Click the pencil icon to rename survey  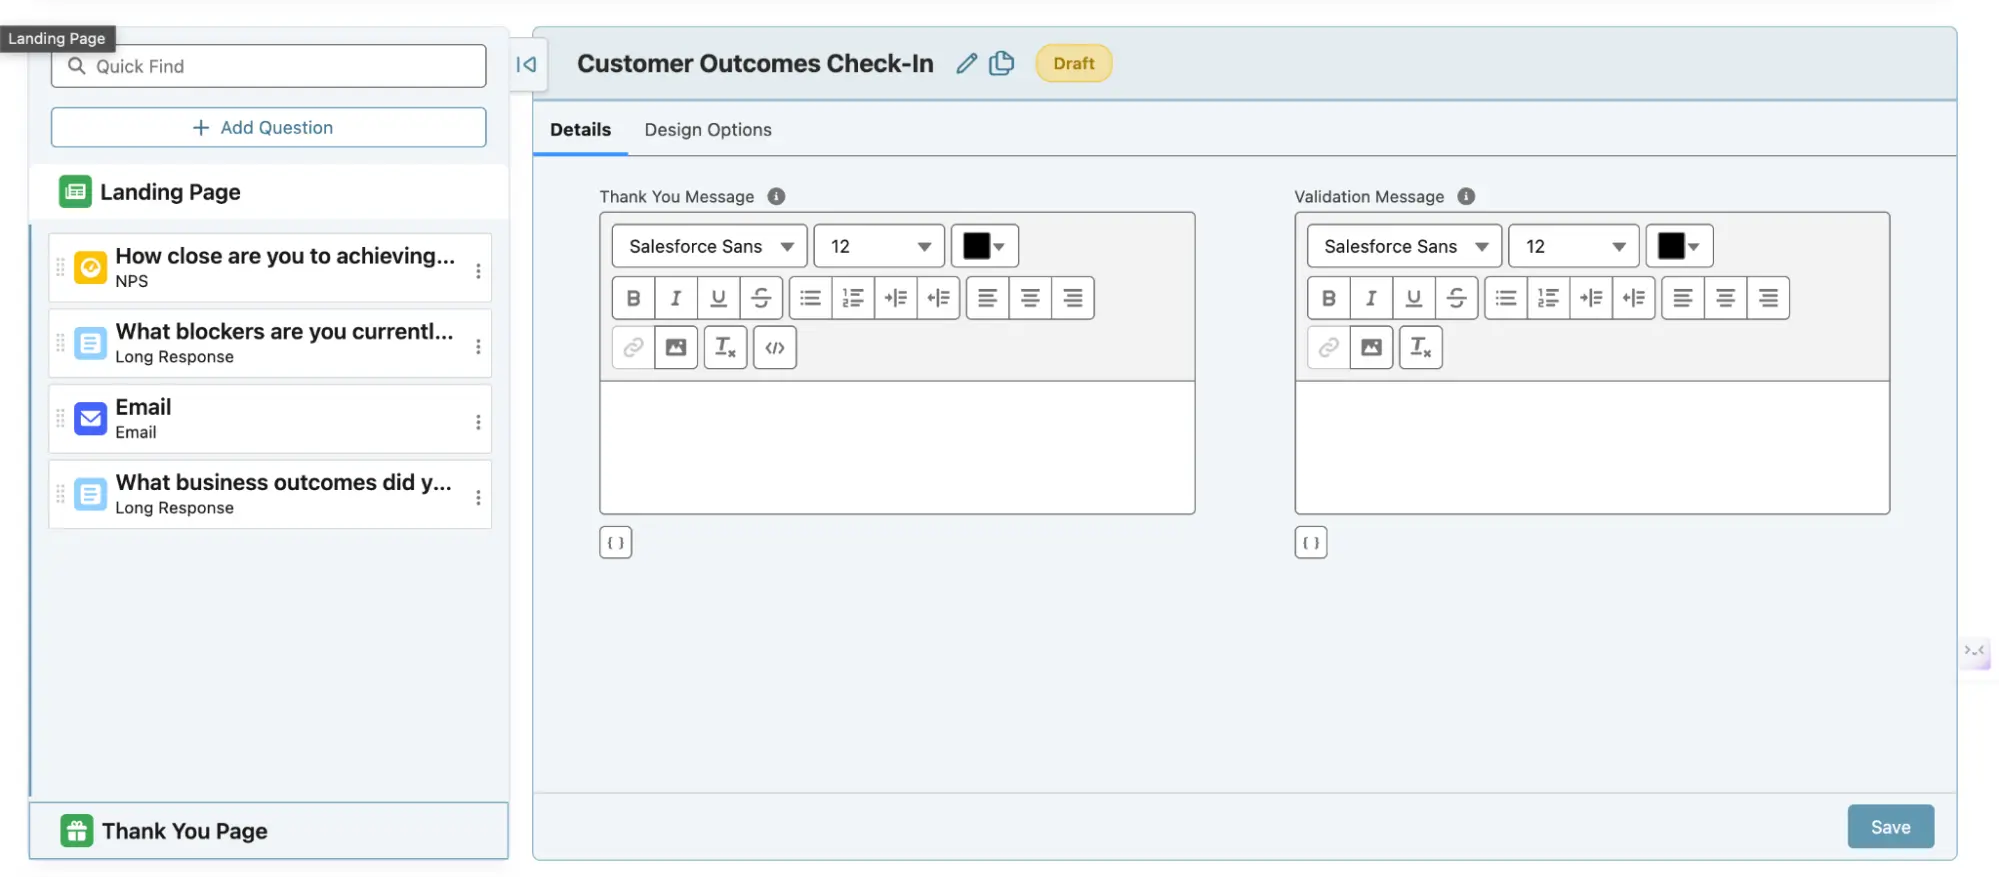[966, 64]
